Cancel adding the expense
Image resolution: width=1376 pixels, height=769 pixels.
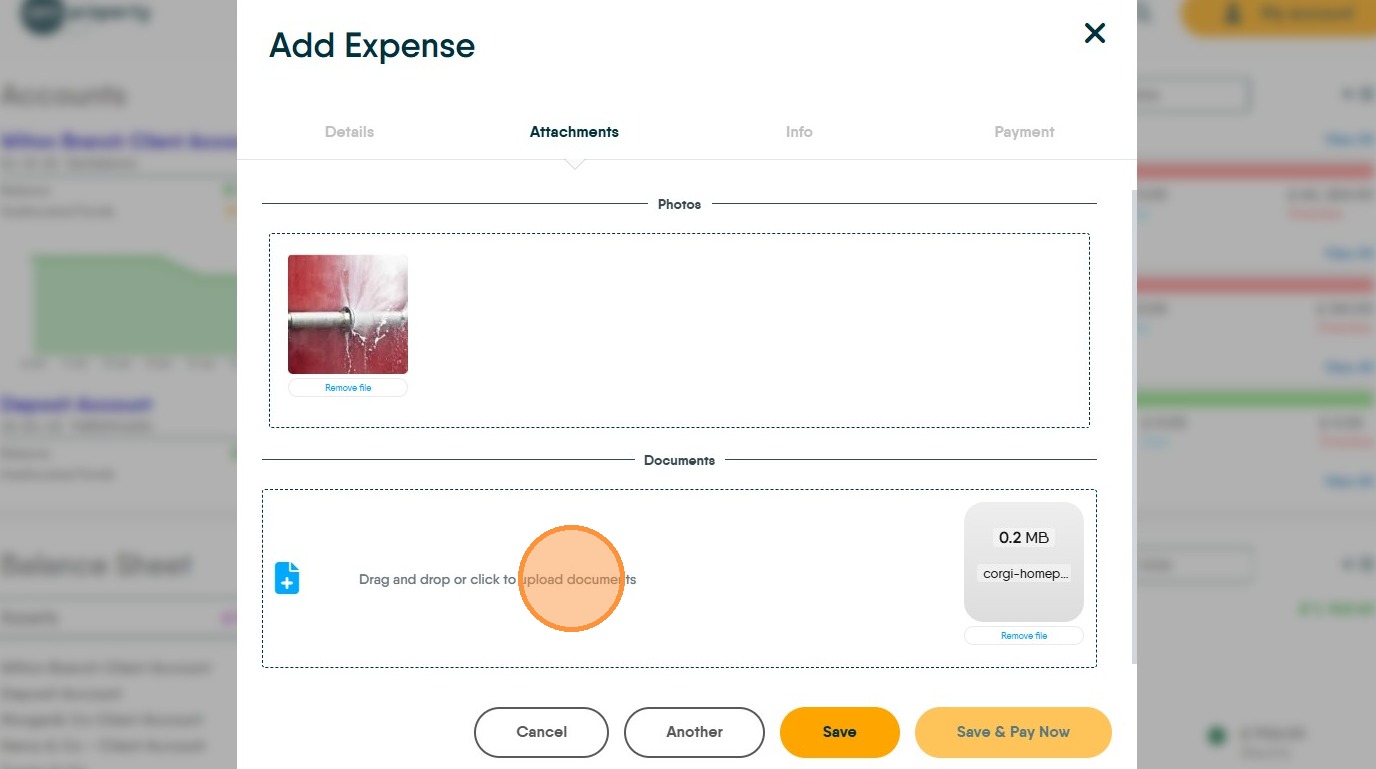541,732
